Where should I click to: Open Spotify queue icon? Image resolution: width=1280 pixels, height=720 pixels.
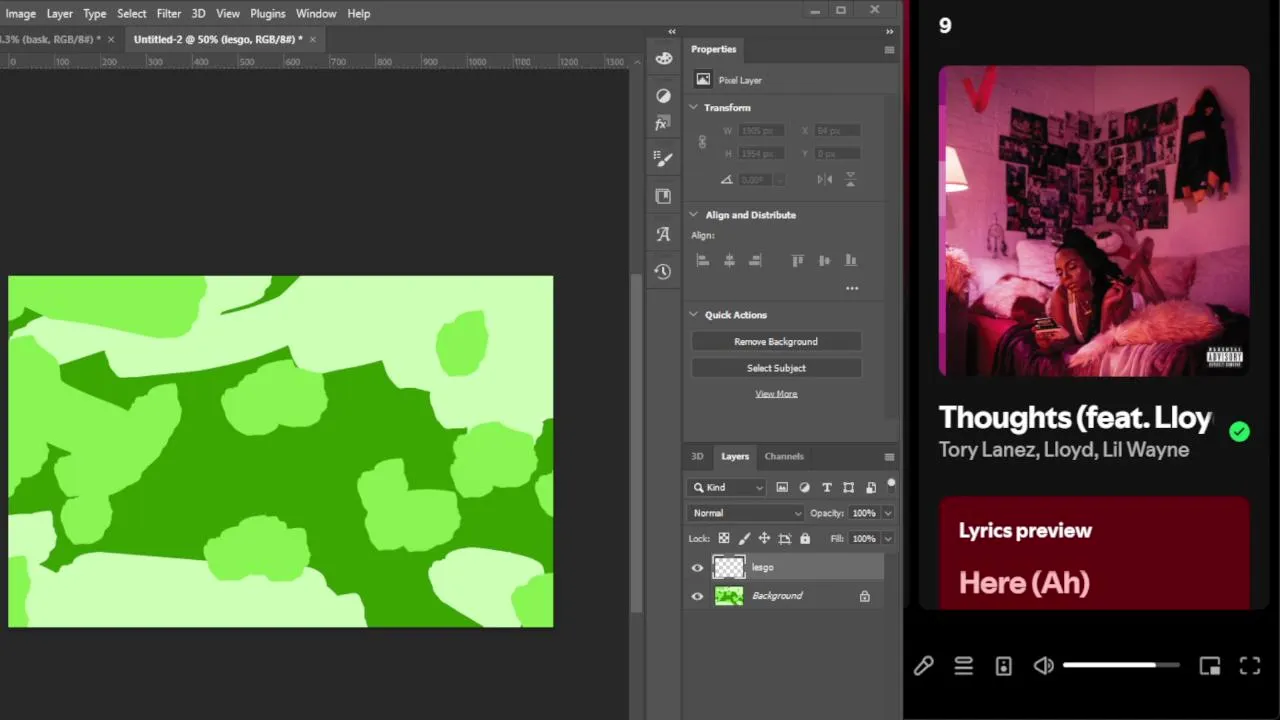(964, 666)
